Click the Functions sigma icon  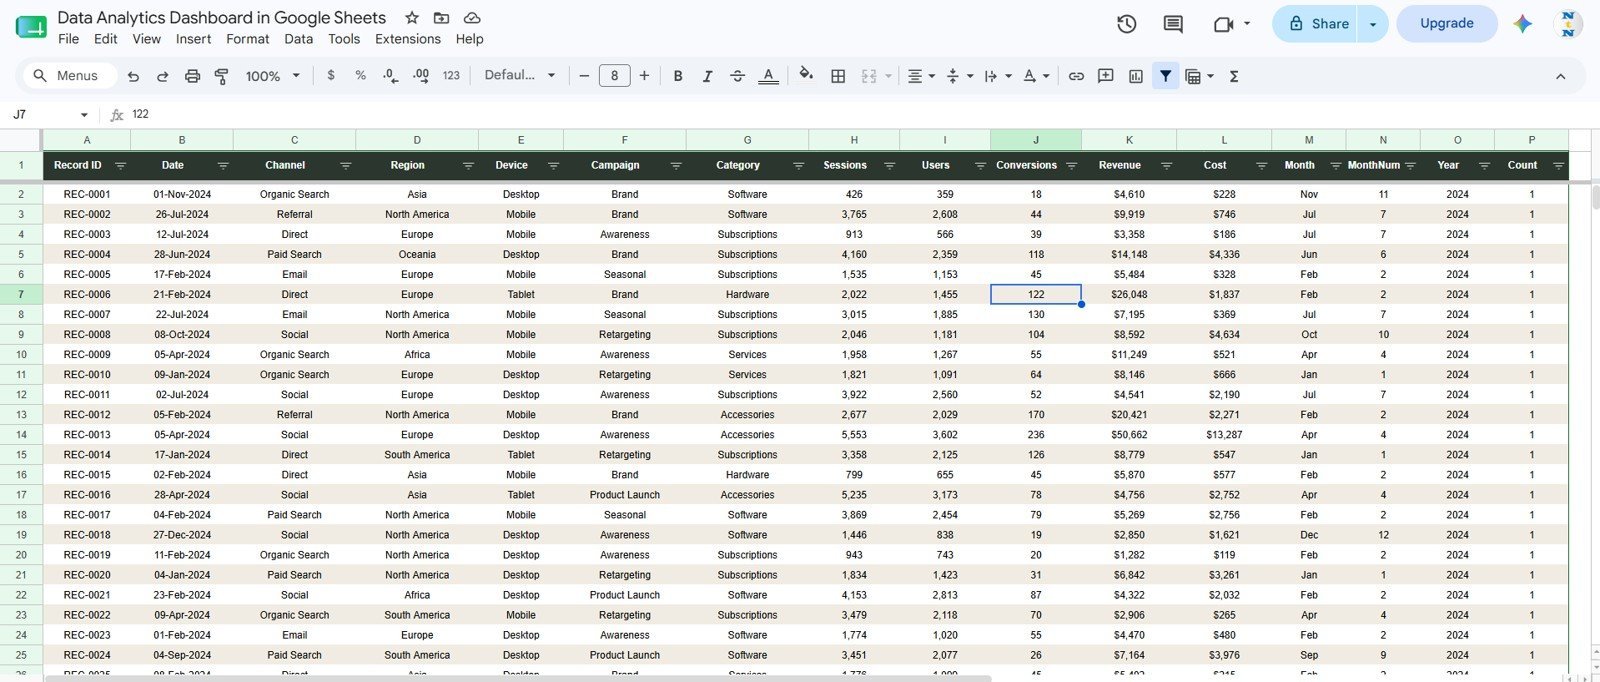(x=1234, y=76)
